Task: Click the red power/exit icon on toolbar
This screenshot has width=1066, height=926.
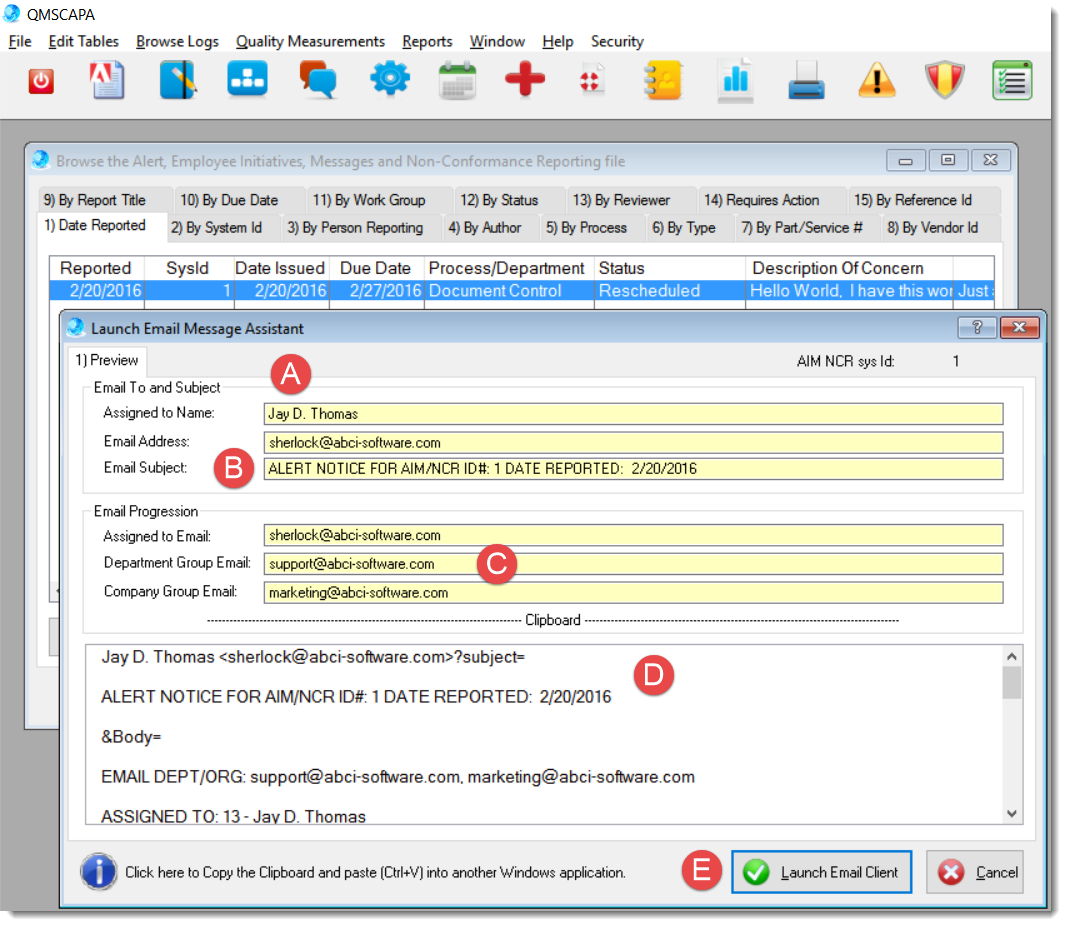Action: coord(40,80)
